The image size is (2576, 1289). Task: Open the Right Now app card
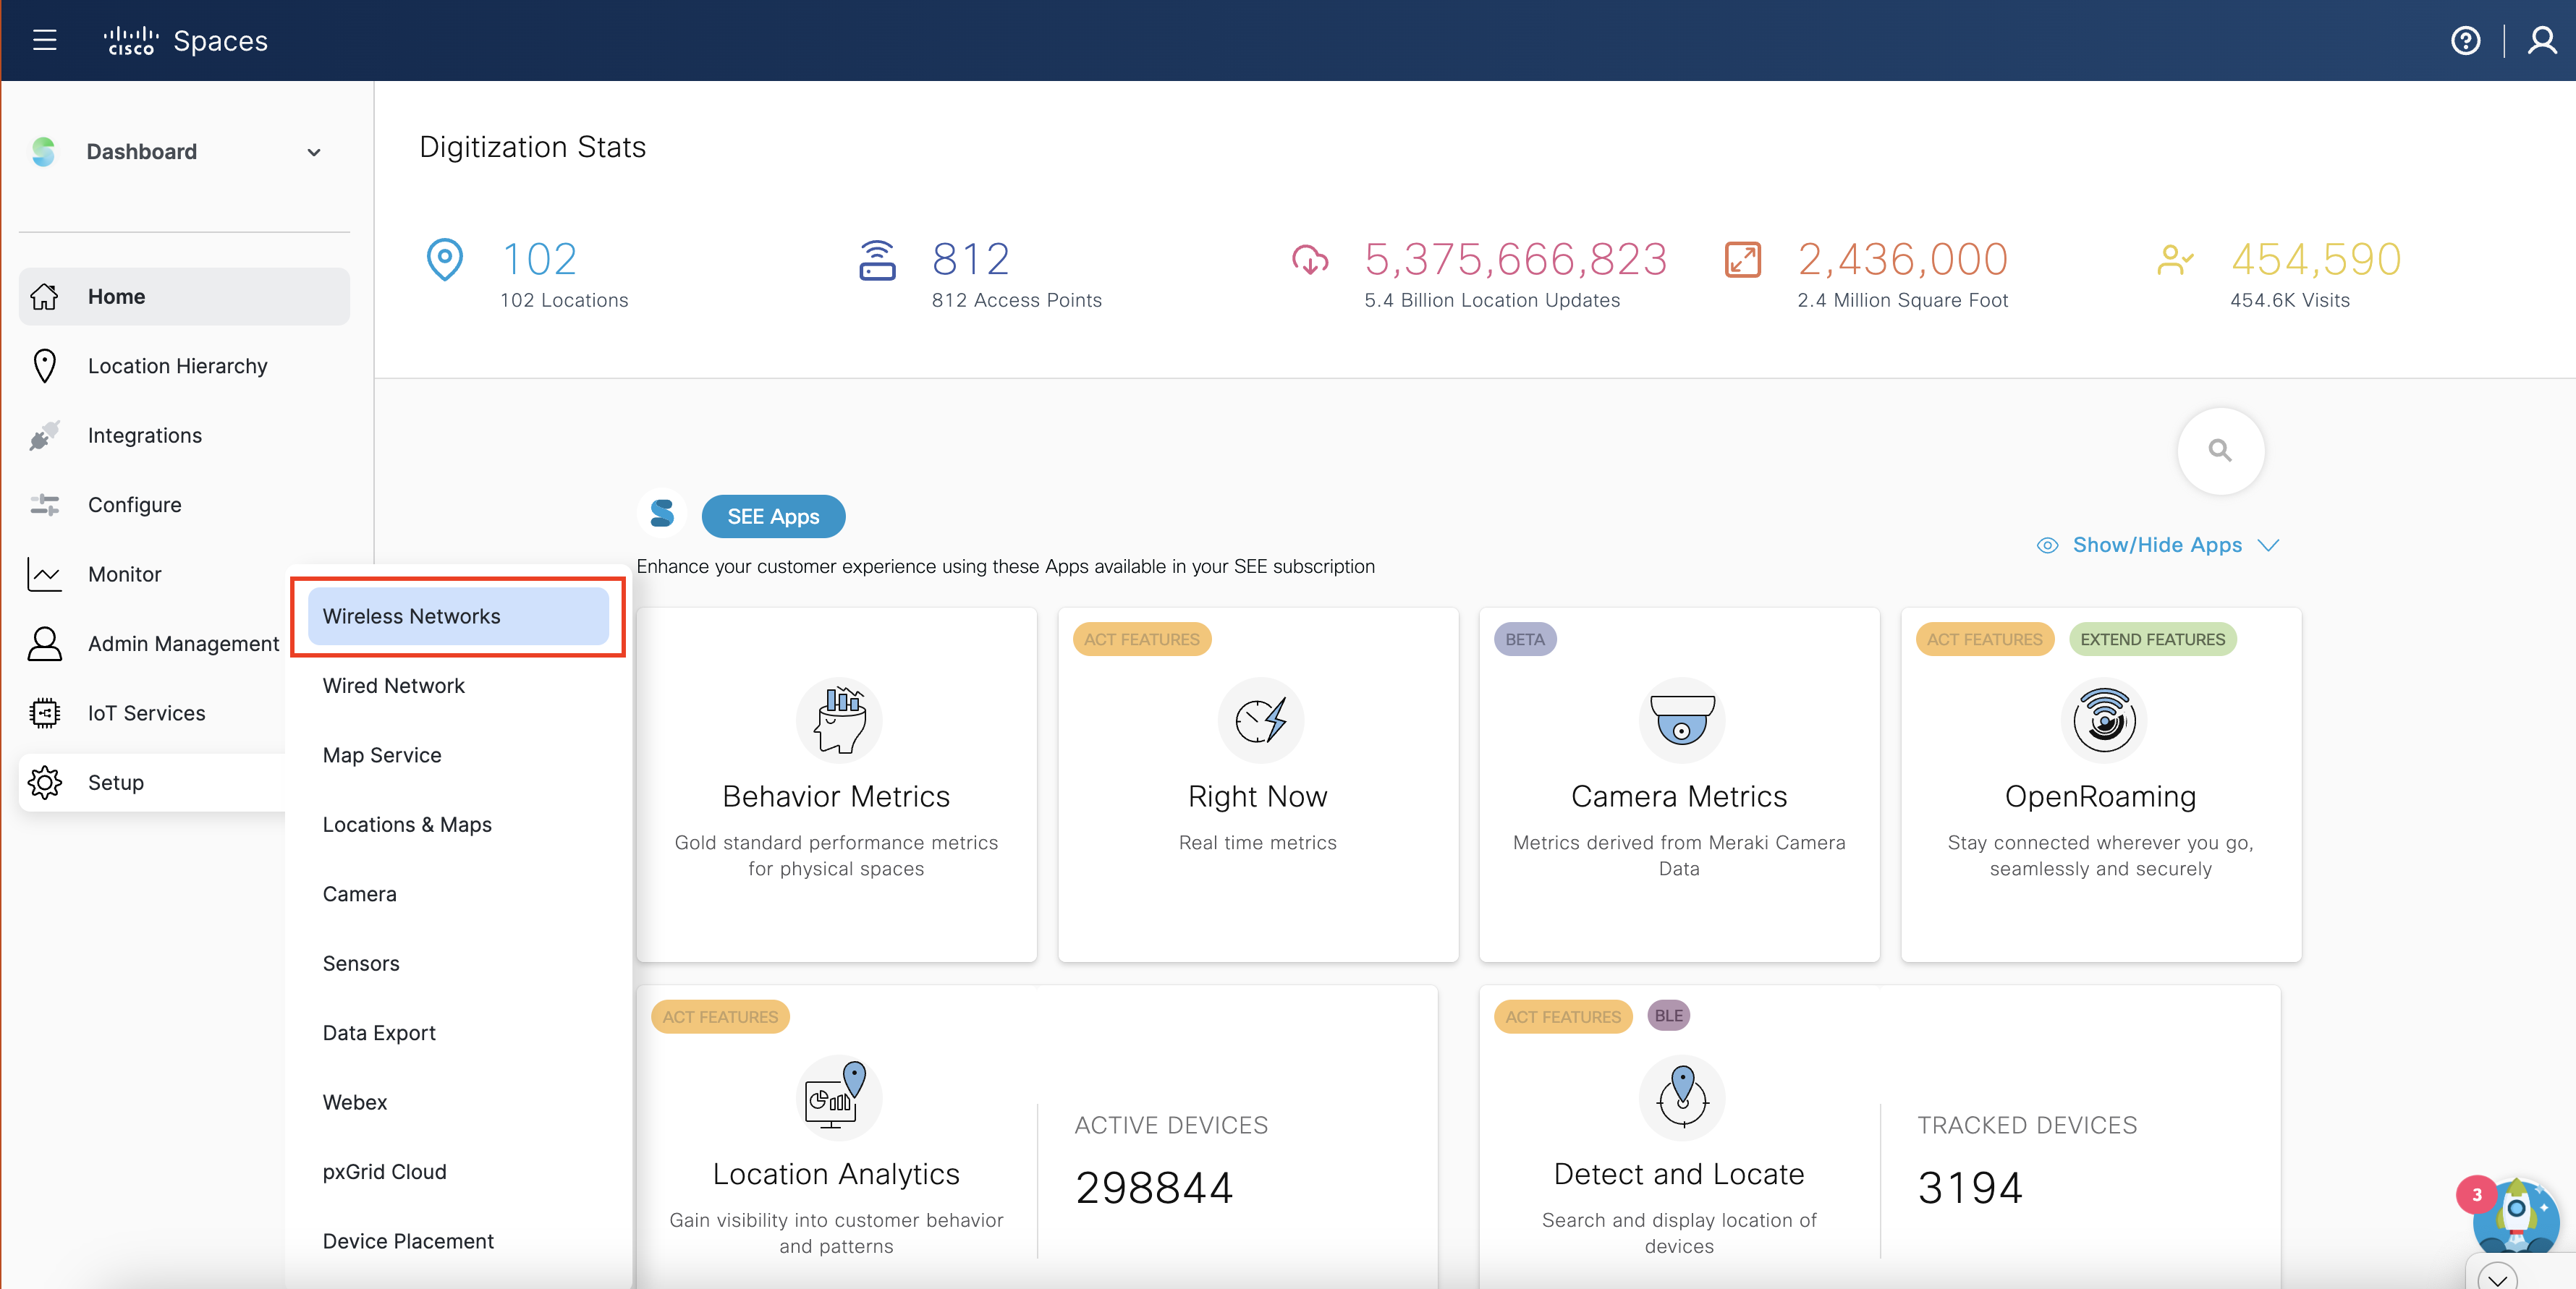[1257, 785]
